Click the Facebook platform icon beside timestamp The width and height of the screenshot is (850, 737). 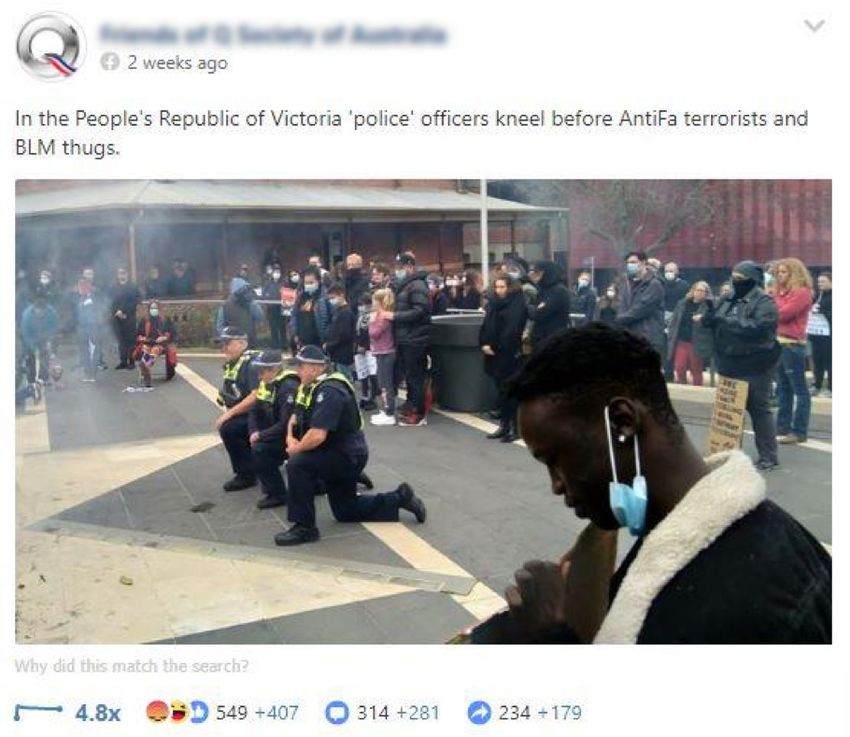click(x=110, y=62)
